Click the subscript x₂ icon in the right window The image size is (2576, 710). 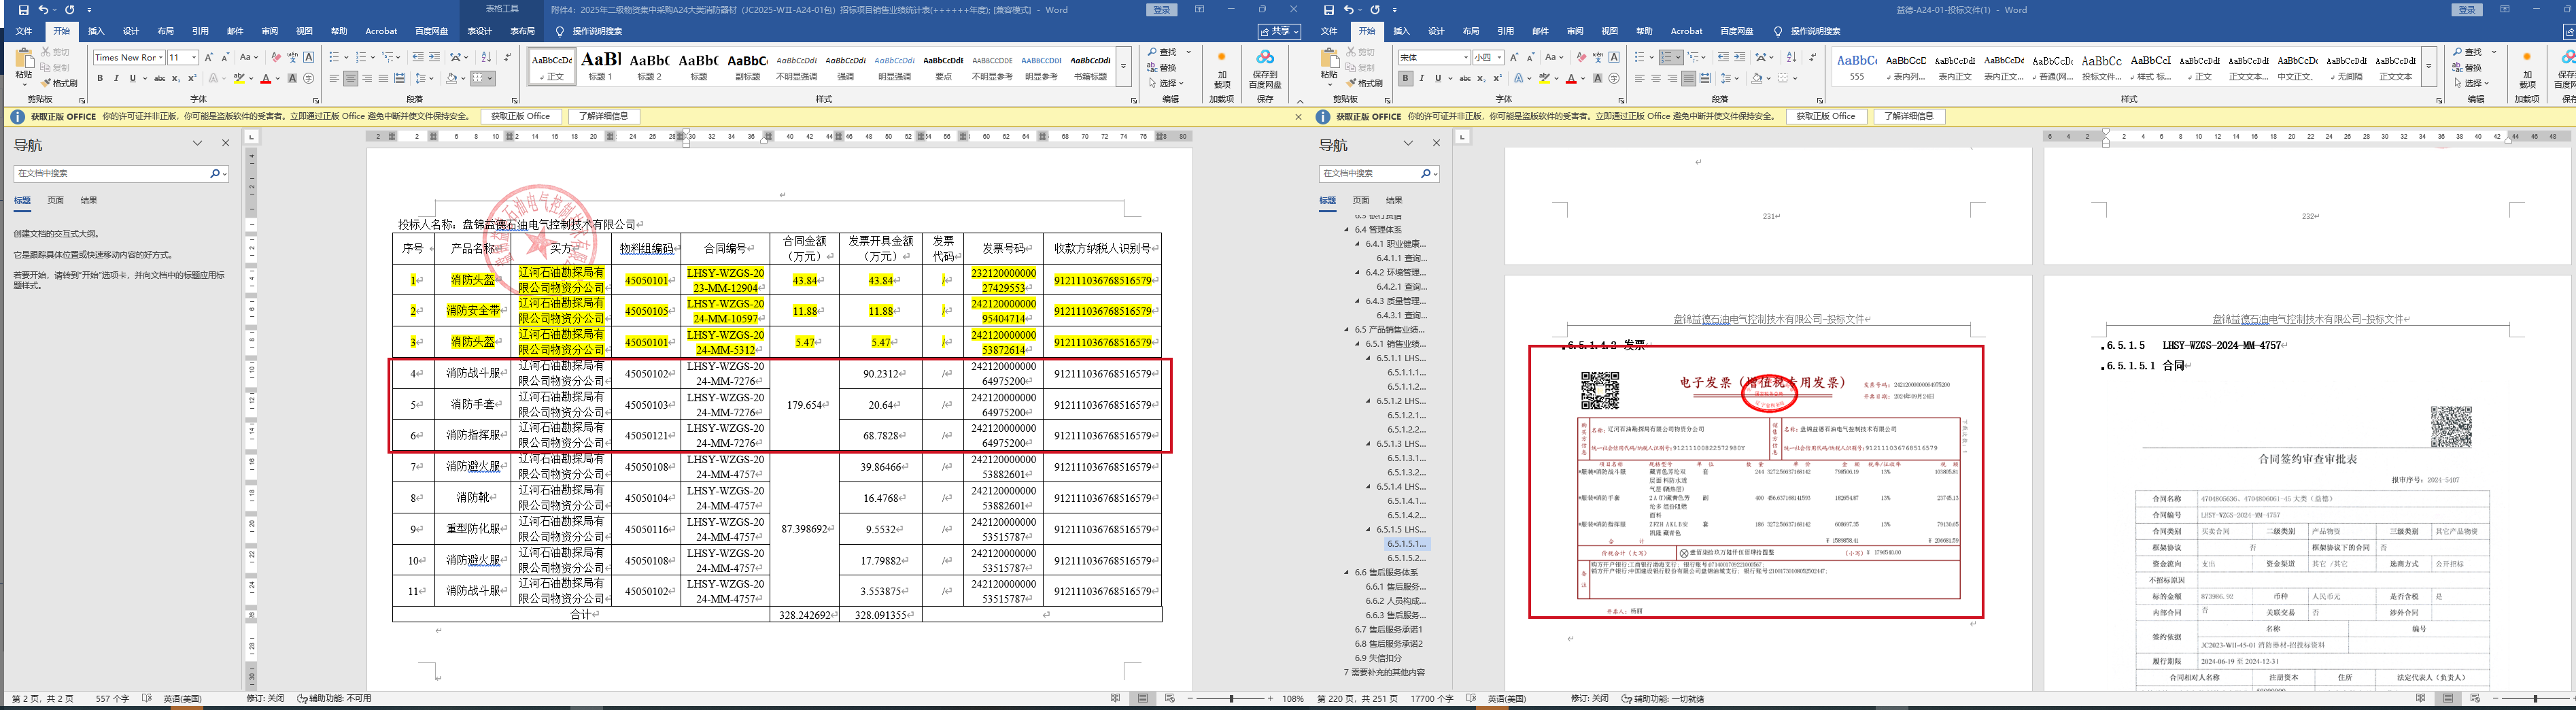[1482, 78]
